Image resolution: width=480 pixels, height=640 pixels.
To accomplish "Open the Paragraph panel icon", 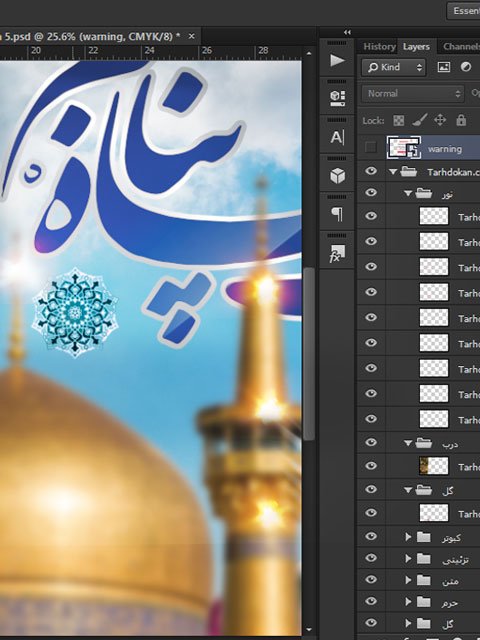I will pos(337,214).
